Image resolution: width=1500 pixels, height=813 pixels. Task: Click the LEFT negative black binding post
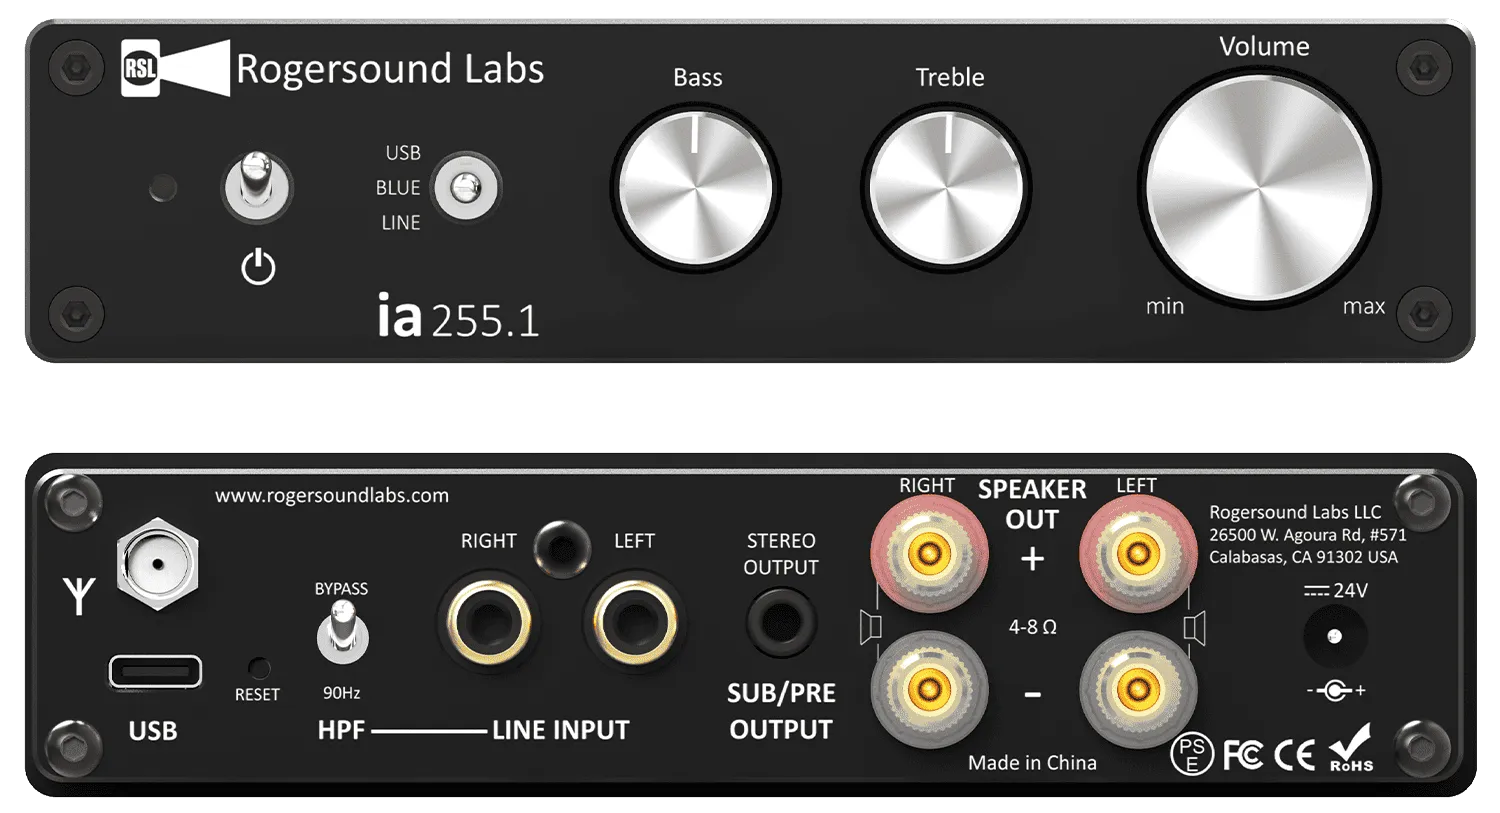click(x=1137, y=688)
